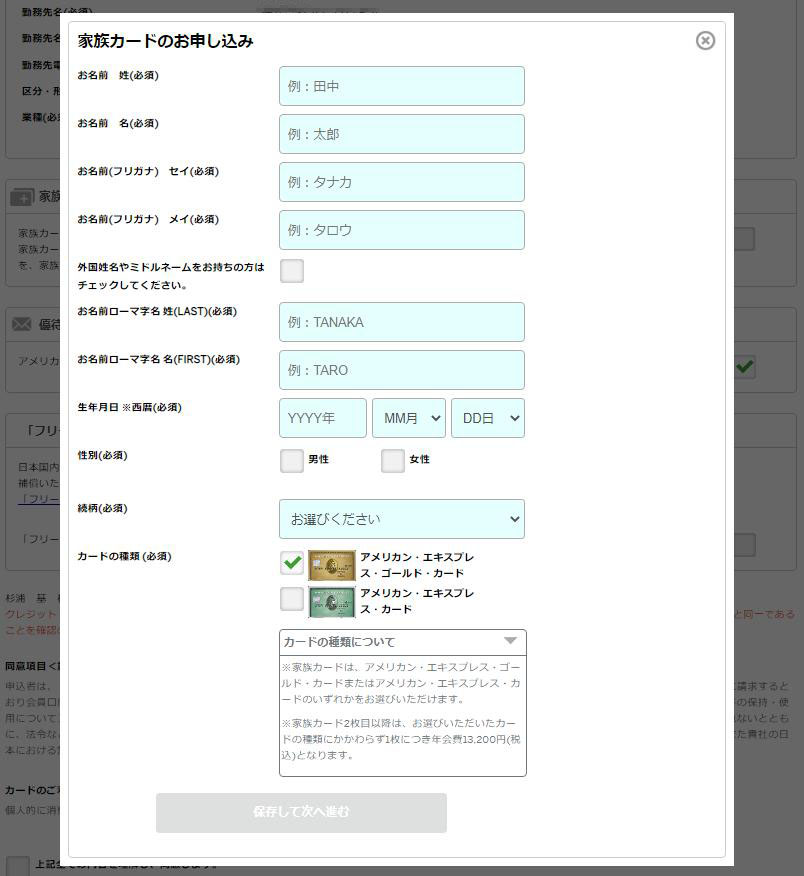Click the green card thumbnail image
The image size is (804, 876).
point(332,602)
